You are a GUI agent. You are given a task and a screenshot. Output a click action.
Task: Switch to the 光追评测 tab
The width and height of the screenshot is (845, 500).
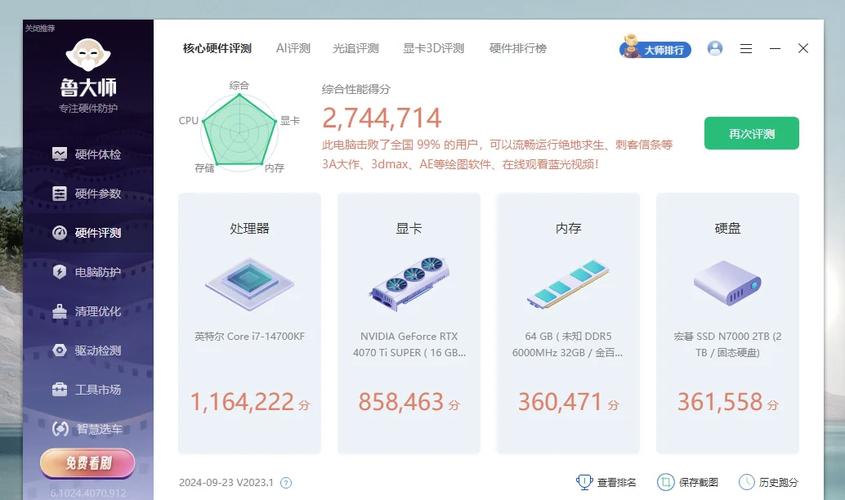(356, 48)
